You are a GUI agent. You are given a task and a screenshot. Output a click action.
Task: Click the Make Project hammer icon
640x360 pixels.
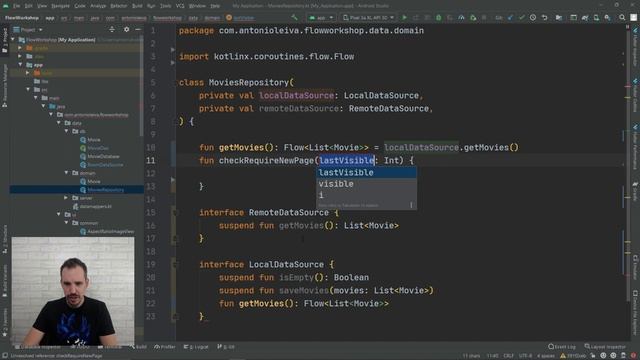(294, 18)
